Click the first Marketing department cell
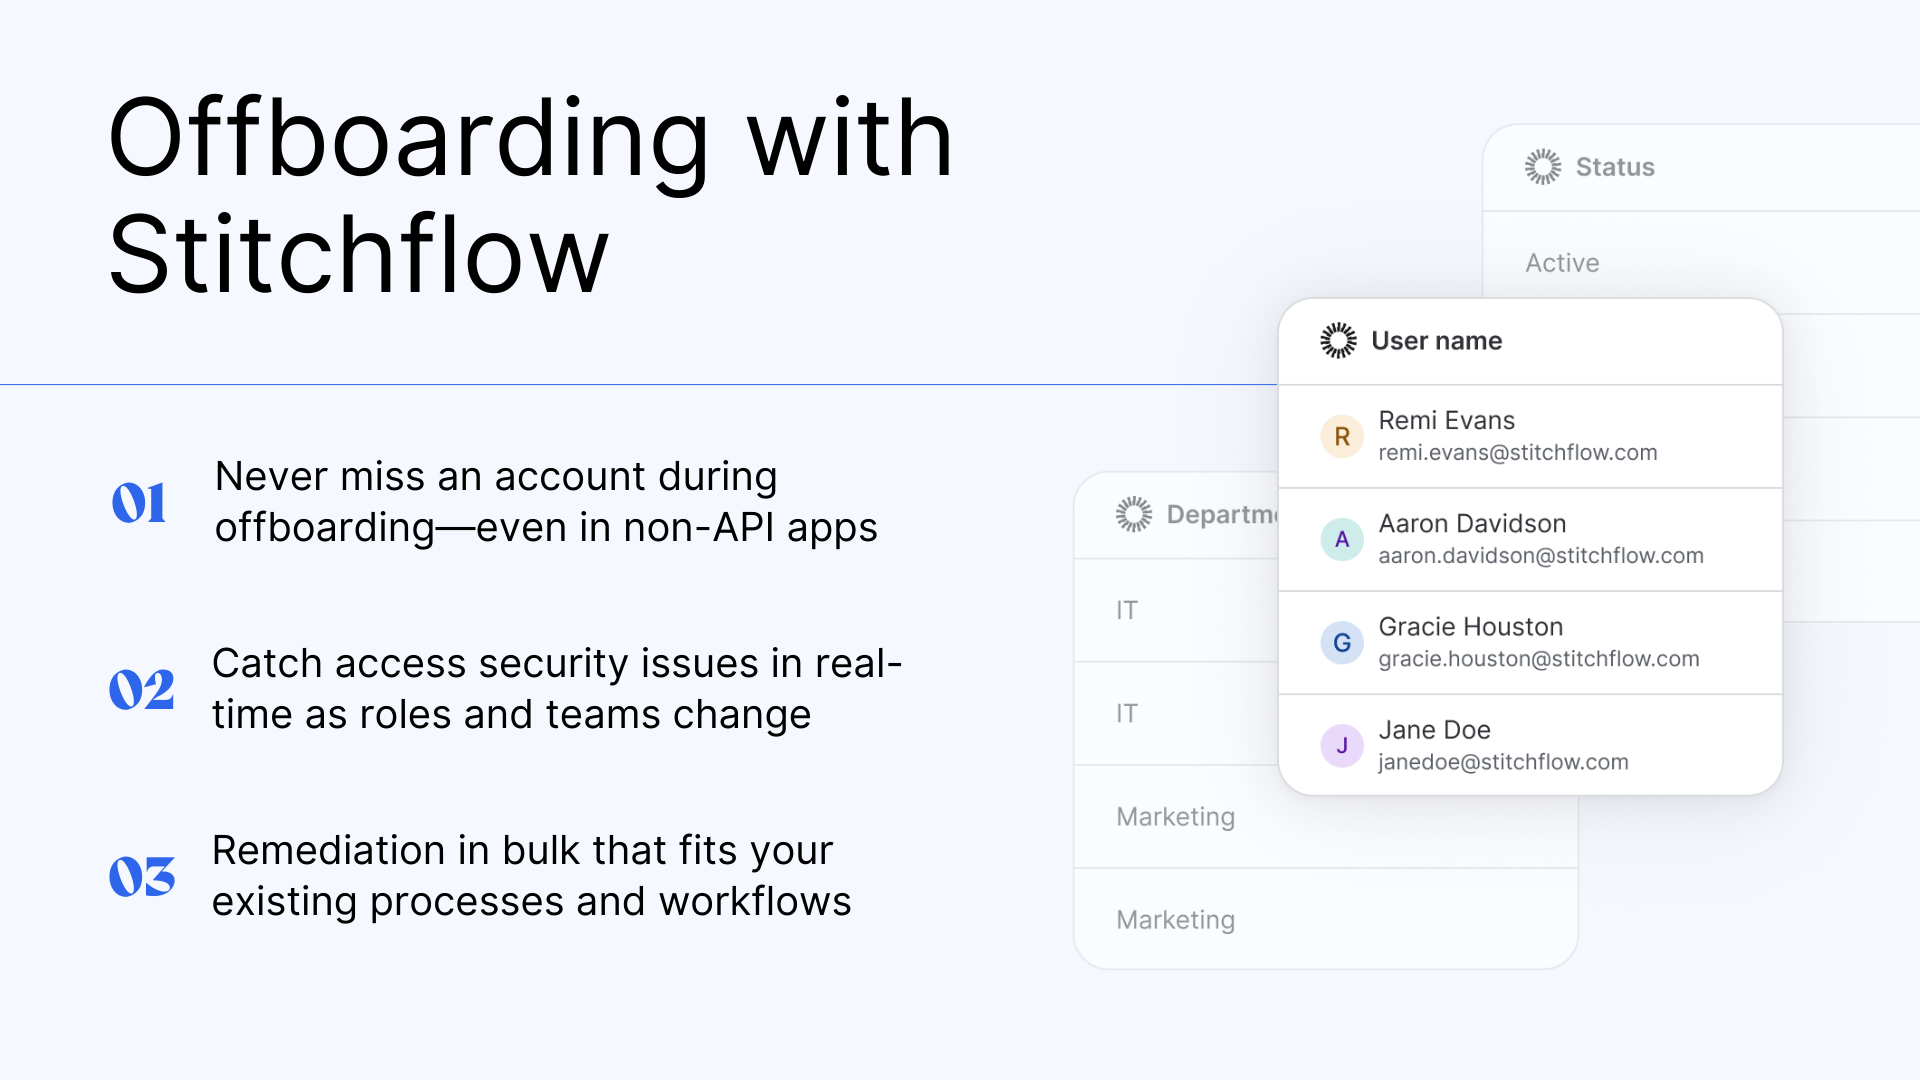 tap(1175, 817)
